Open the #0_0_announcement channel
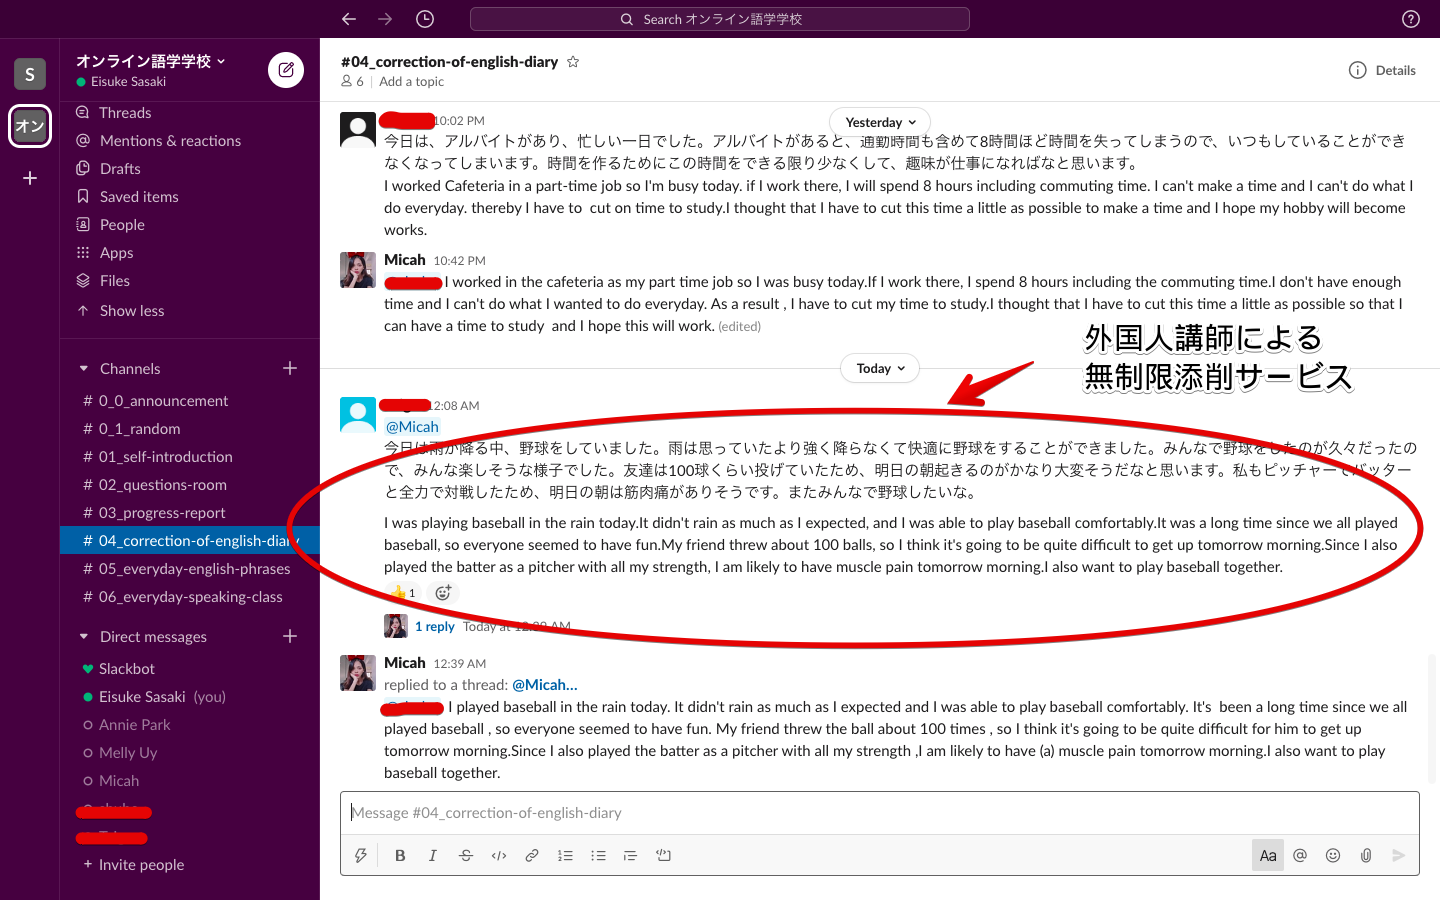This screenshot has height=900, width=1440. [163, 401]
